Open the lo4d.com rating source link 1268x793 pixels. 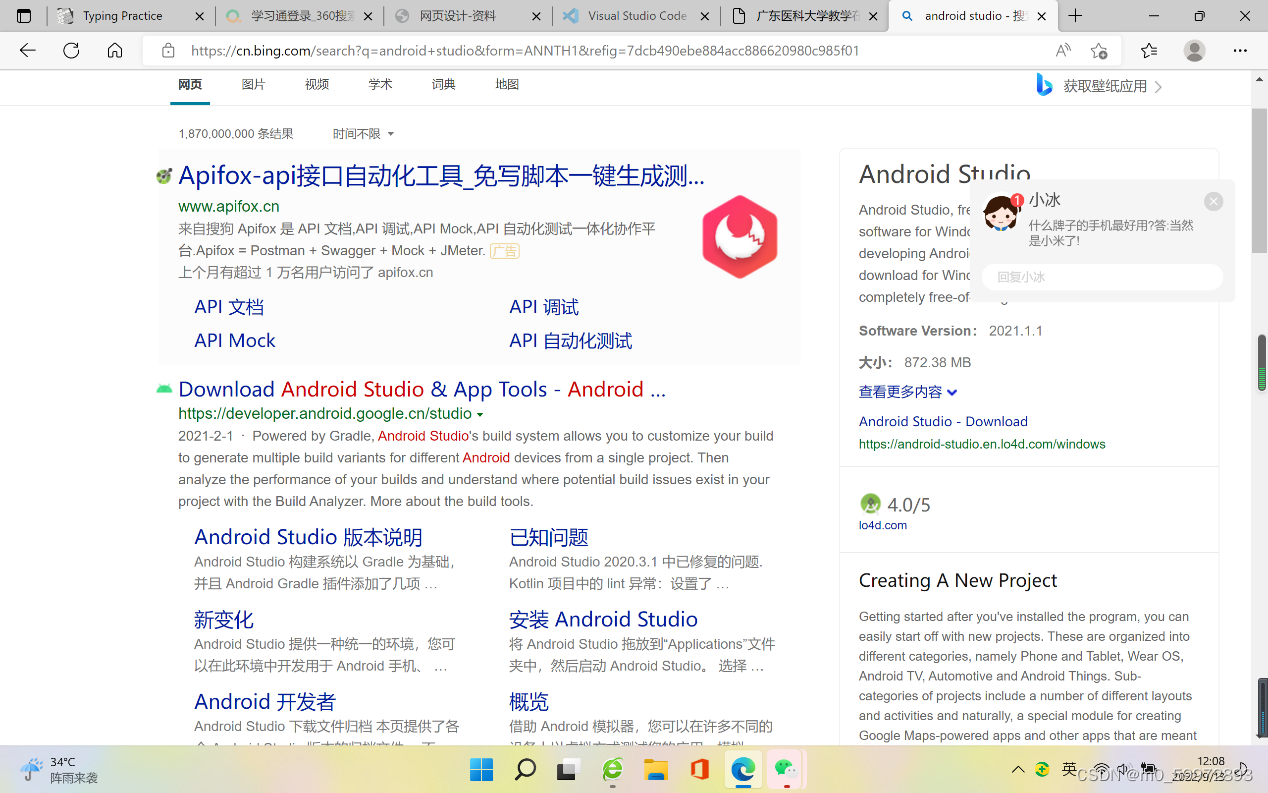(x=883, y=525)
